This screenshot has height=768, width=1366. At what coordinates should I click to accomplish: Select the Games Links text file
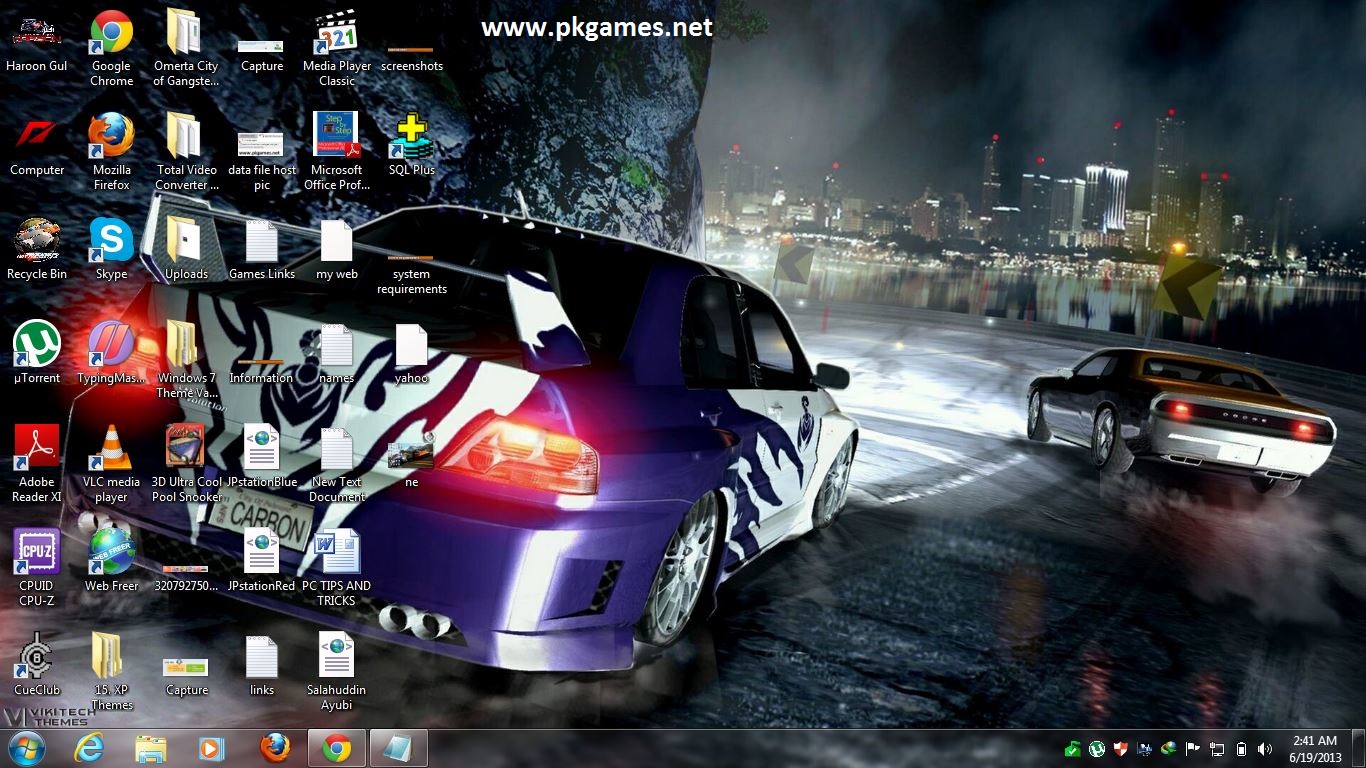(x=262, y=249)
